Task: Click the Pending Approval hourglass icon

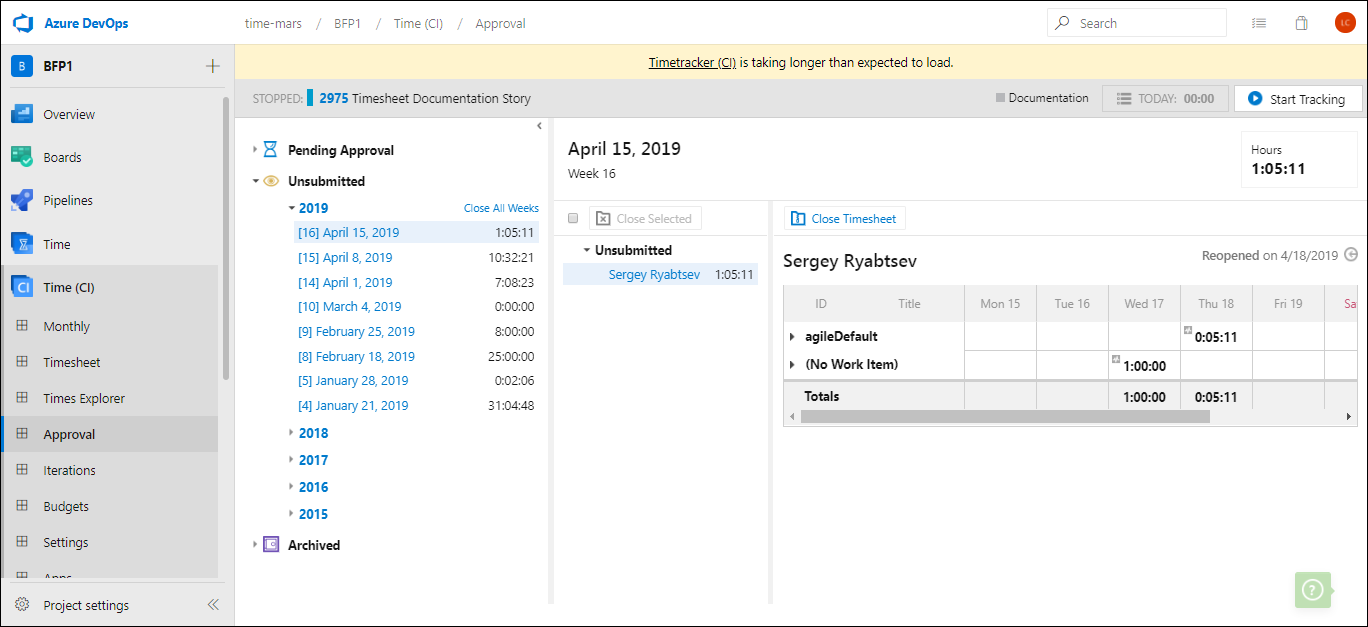Action: 270,149
